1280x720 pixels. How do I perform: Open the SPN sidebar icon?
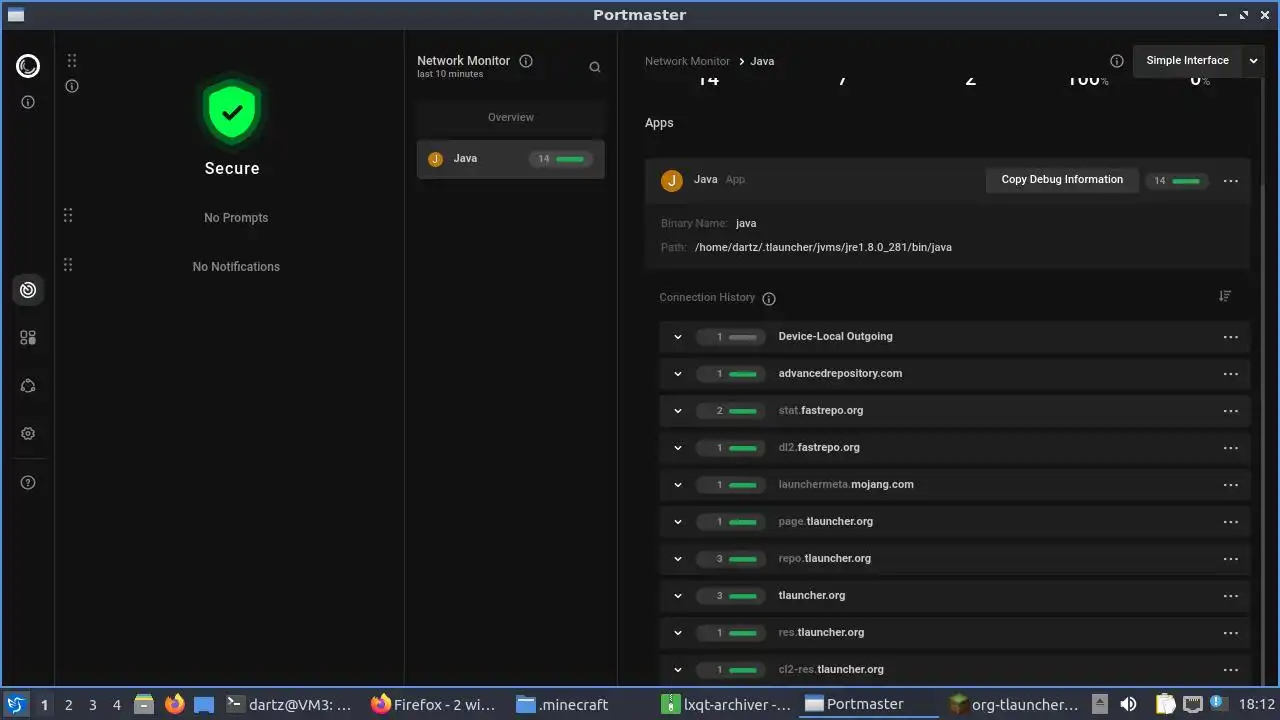point(28,386)
